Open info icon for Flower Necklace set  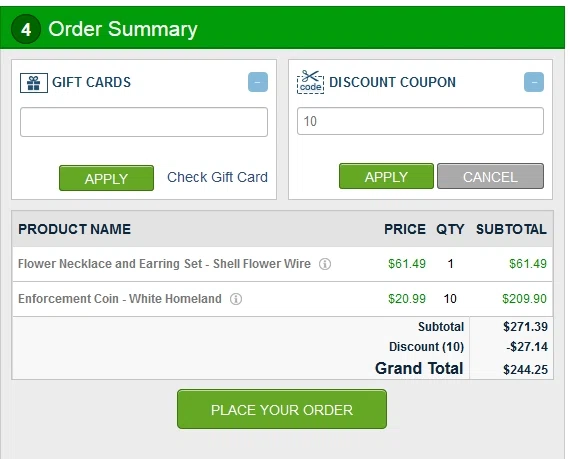click(x=325, y=264)
